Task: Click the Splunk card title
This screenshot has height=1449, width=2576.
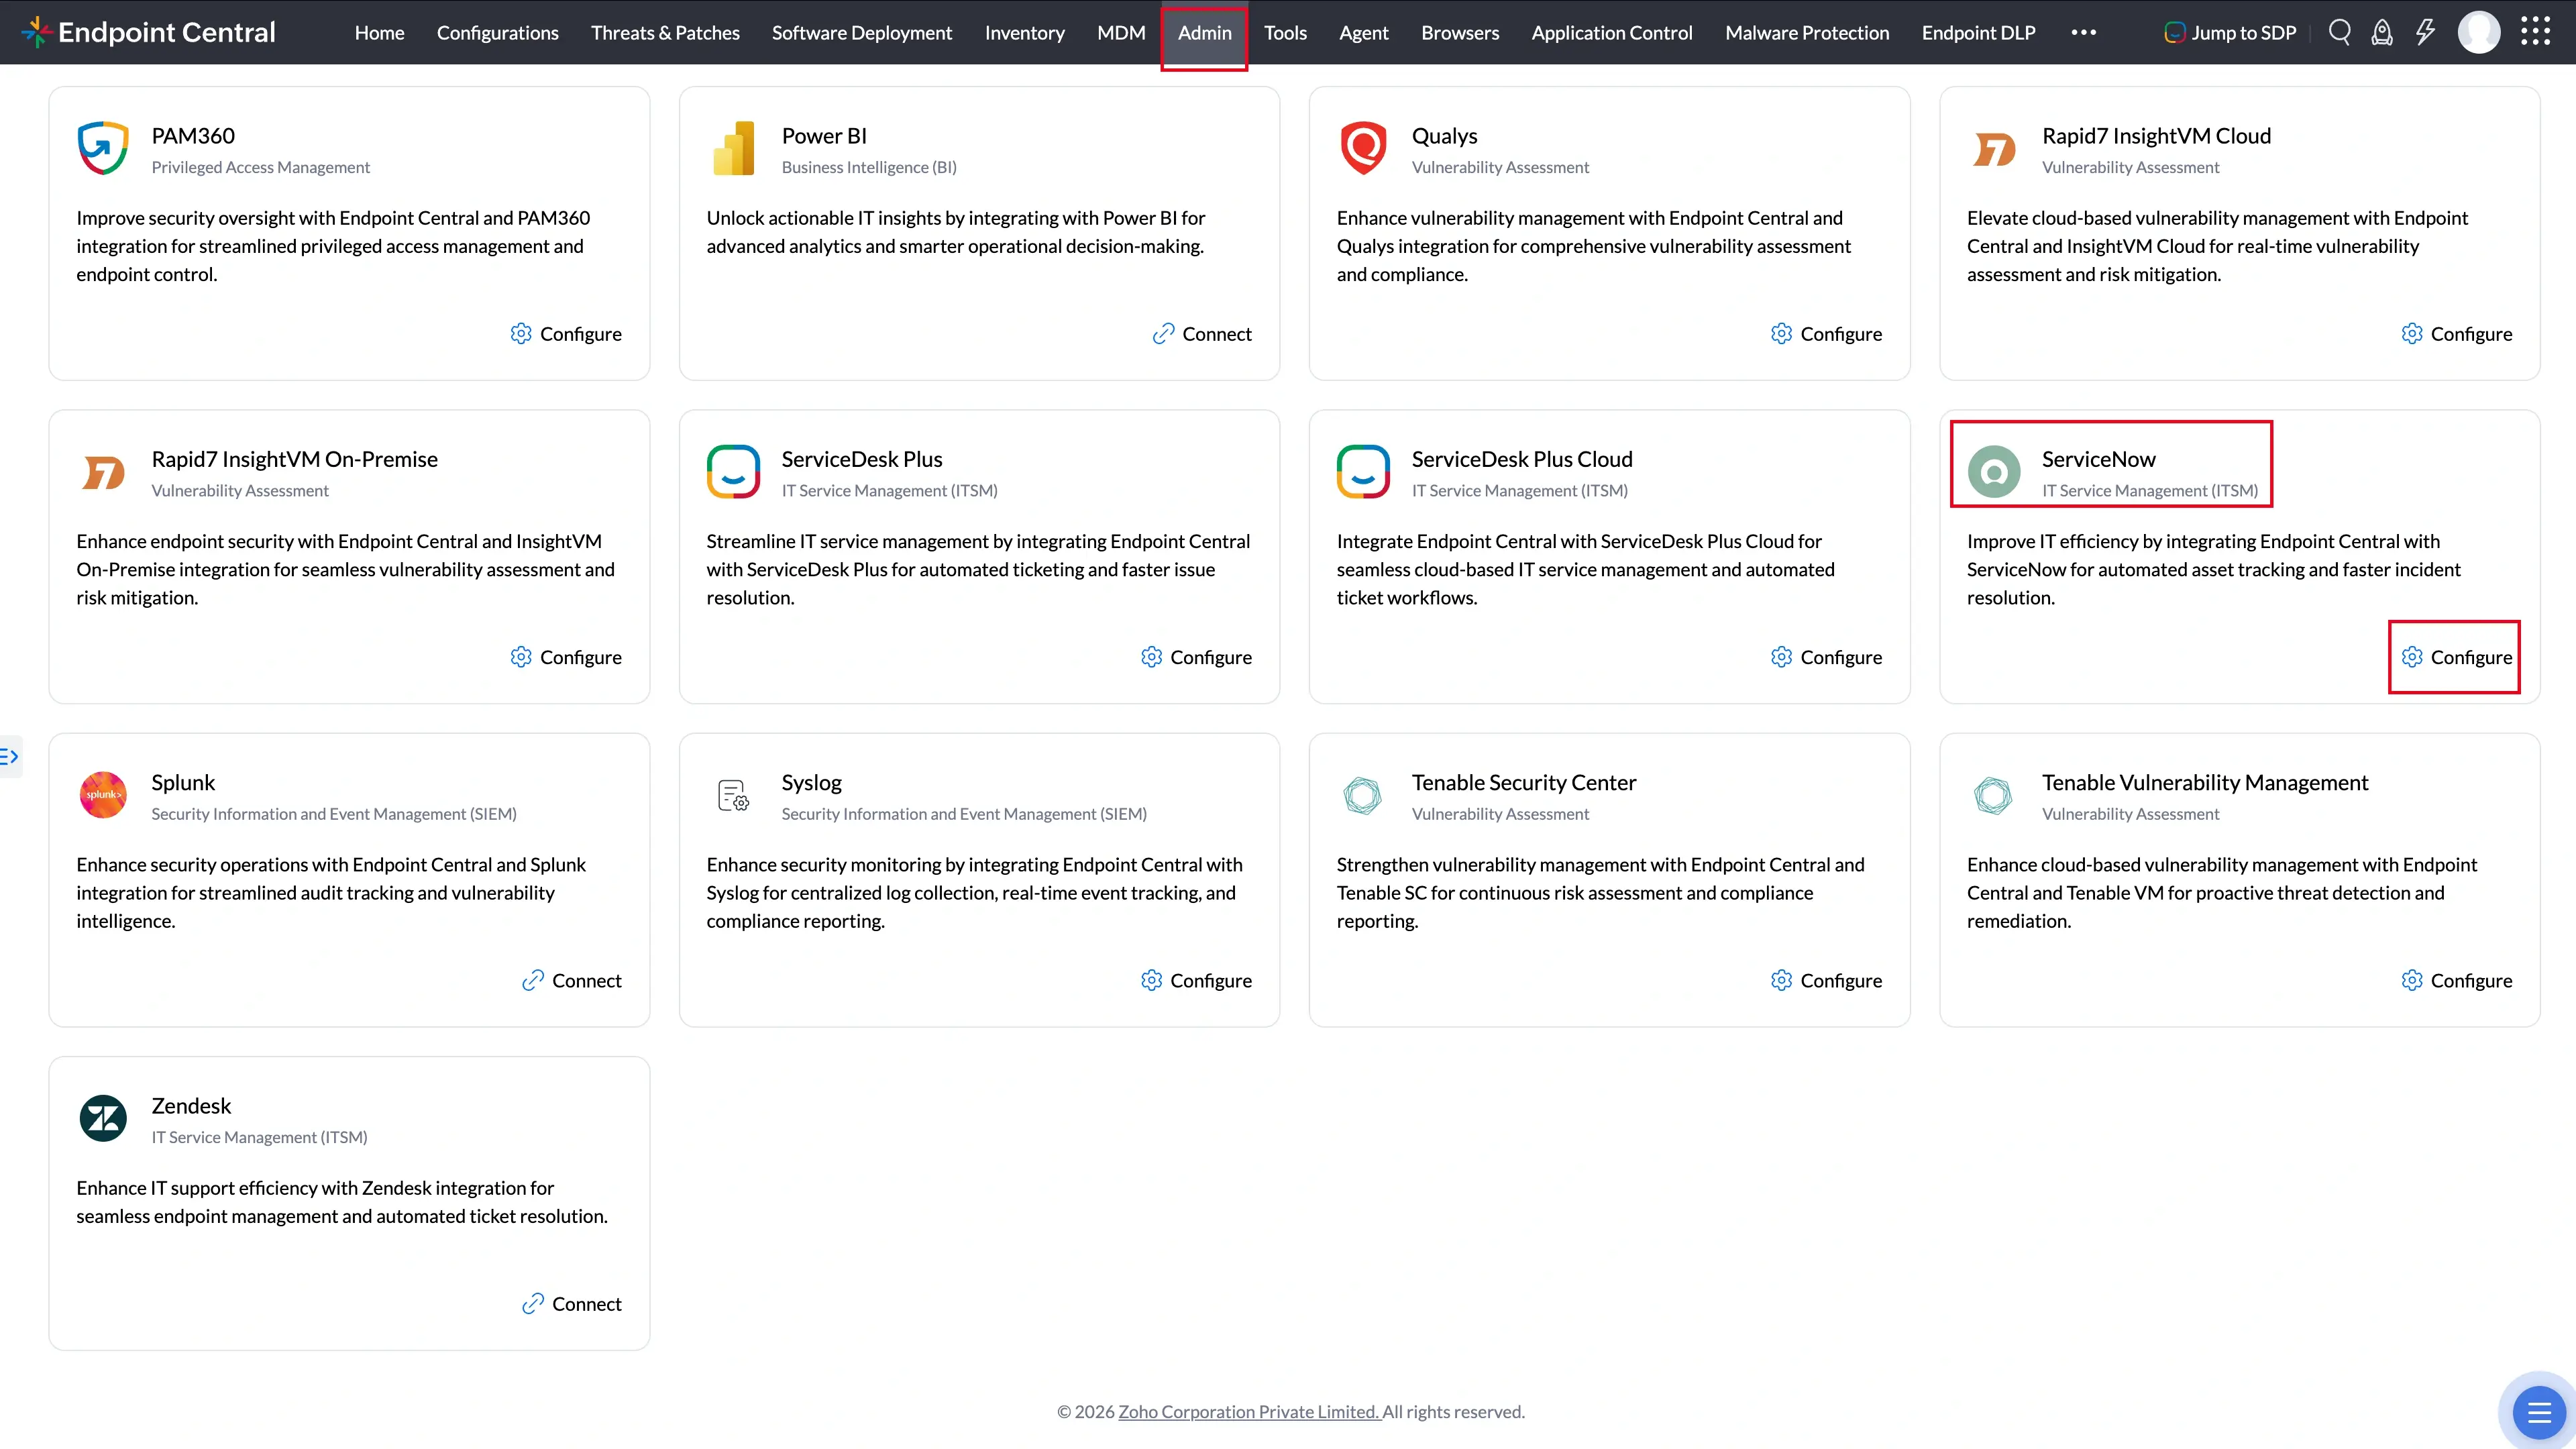Action: (183, 782)
